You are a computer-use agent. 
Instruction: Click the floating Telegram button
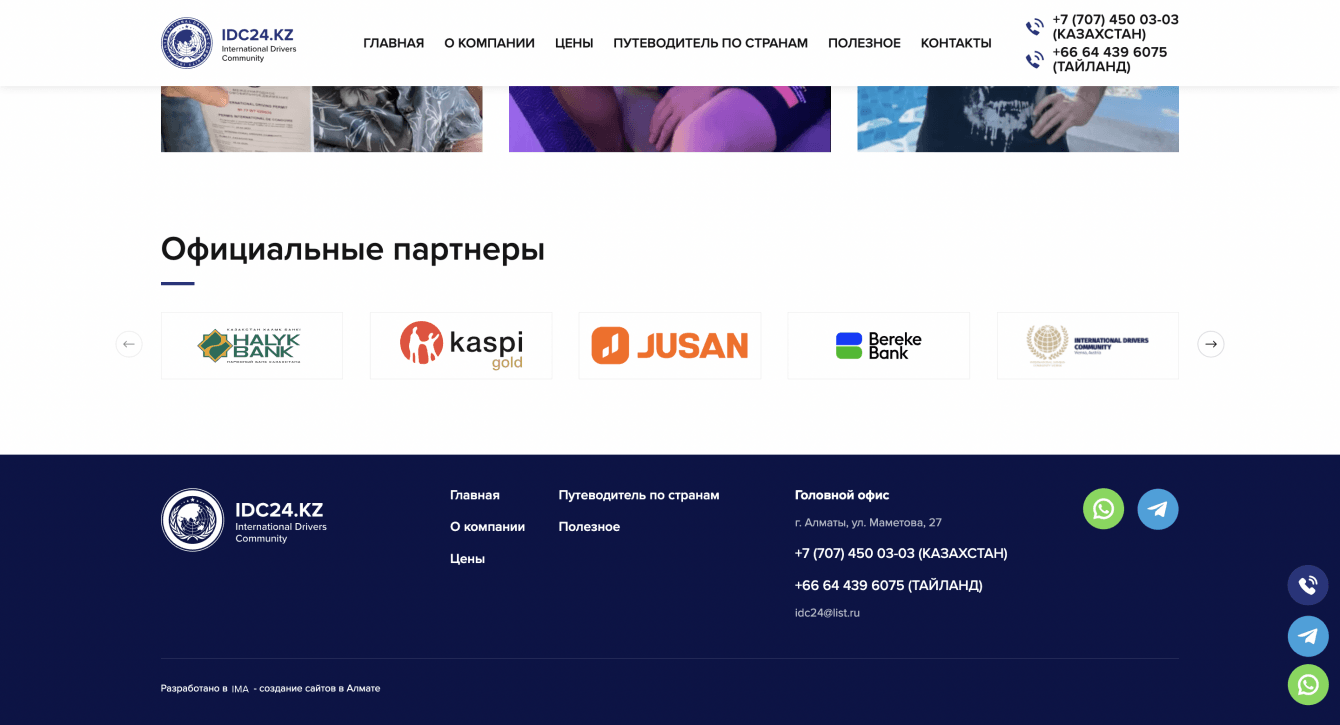[x=1308, y=636]
